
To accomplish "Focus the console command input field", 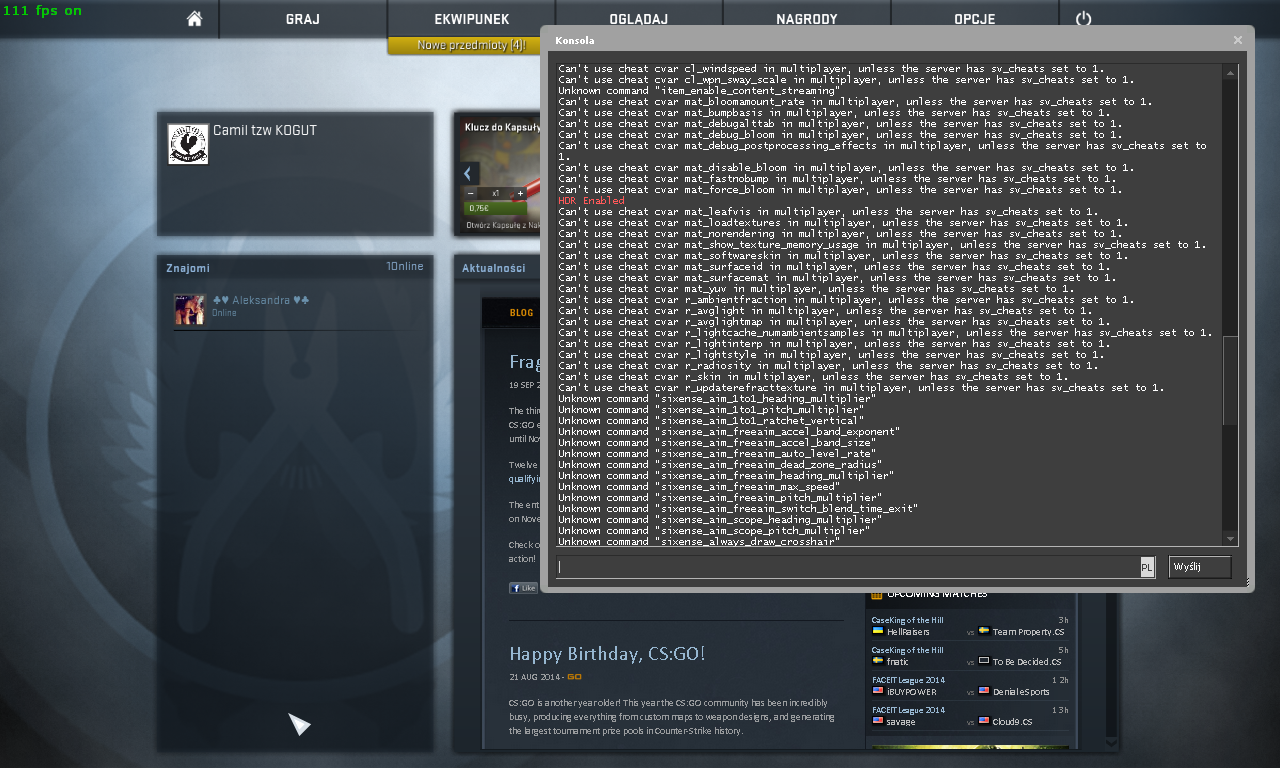I will coord(848,567).
